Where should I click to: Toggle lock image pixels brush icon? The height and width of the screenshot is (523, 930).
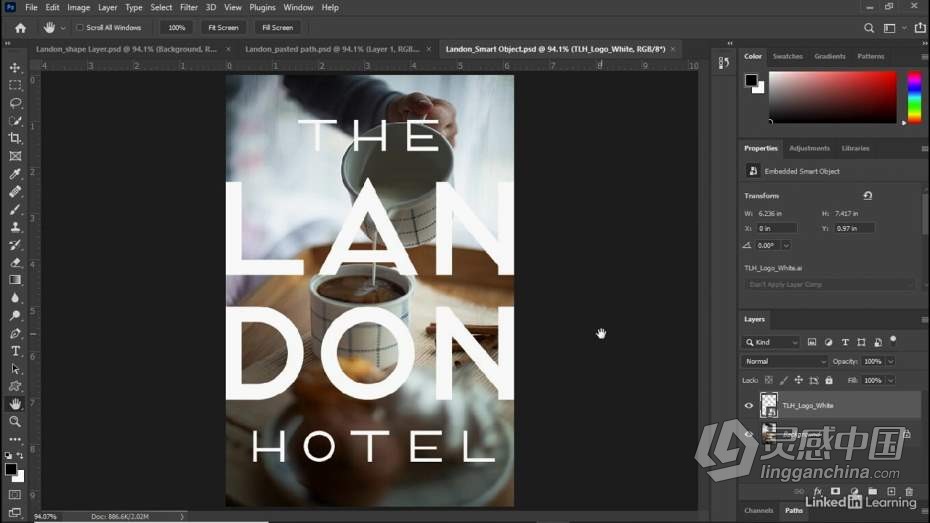(784, 380)
